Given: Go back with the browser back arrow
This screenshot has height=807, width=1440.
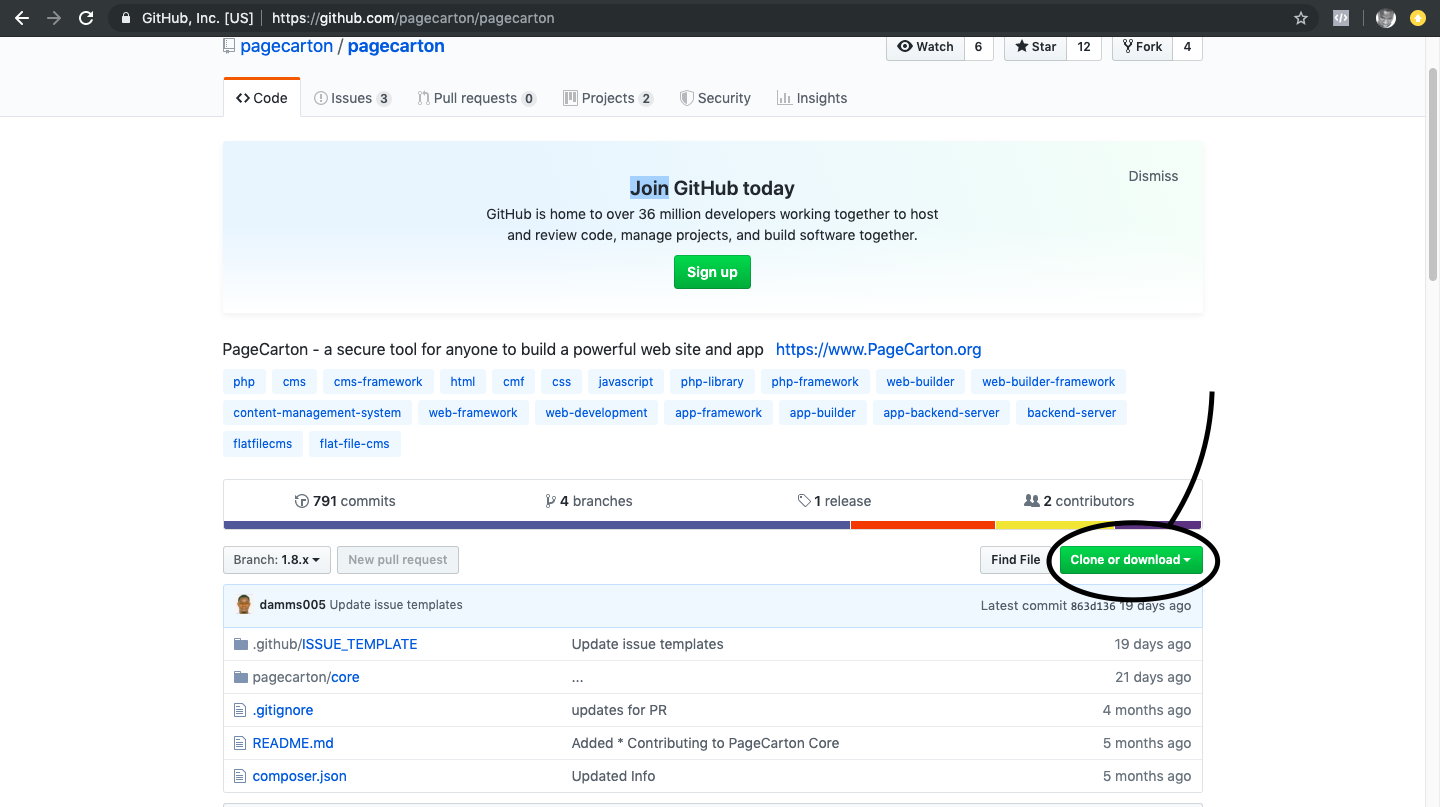Looking at the screenshot, I should [22, 18].
